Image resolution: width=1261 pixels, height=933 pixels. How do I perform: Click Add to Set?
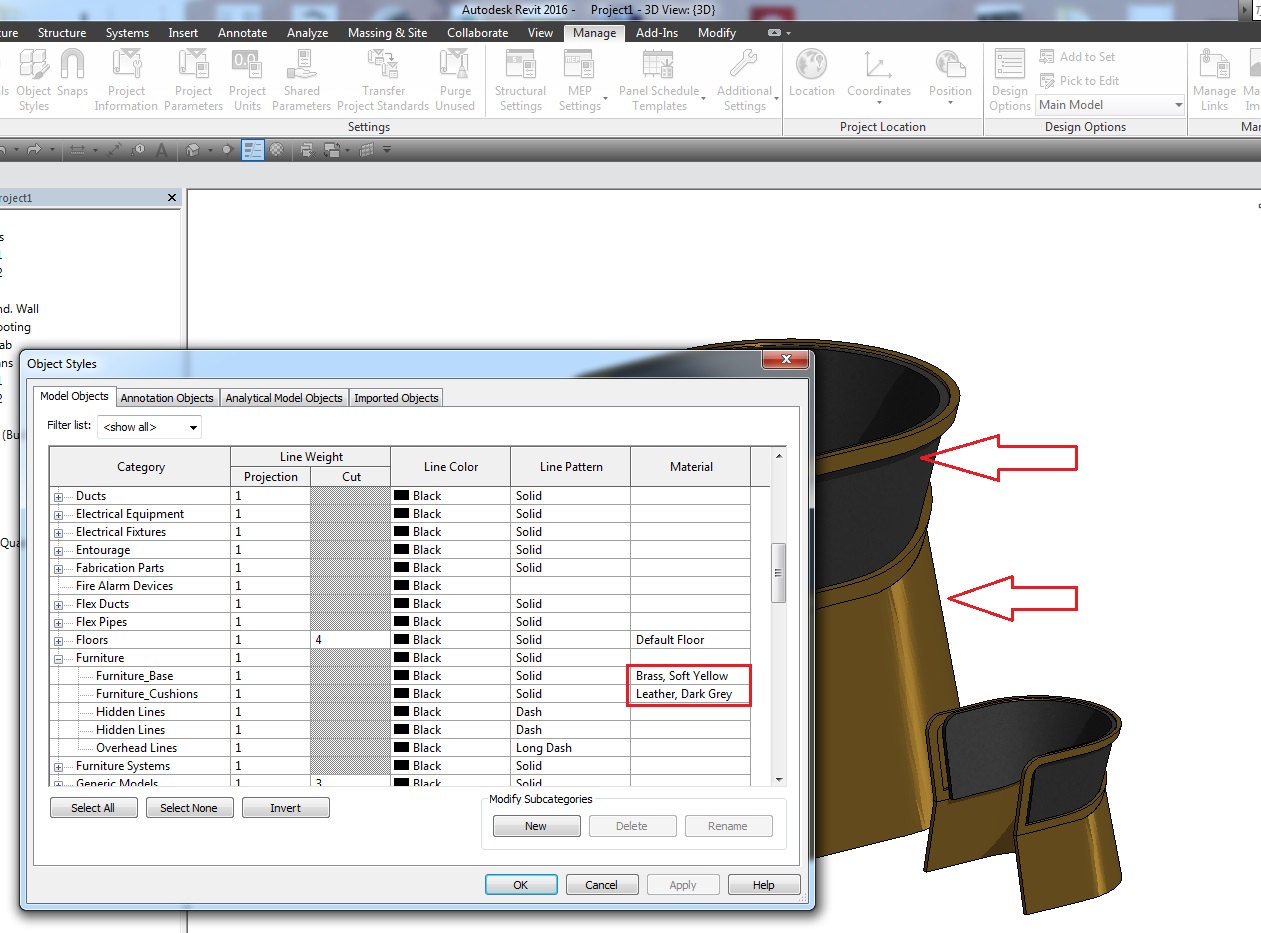(1078, 57)
